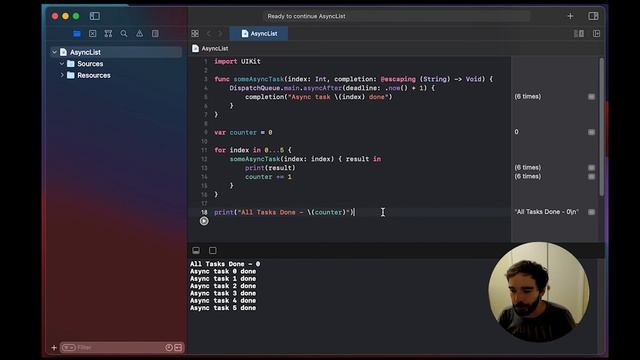The width and height of the screenshot is (640, 360).
Task: Show result for counter += 1 line
Action: pos(591,177)
